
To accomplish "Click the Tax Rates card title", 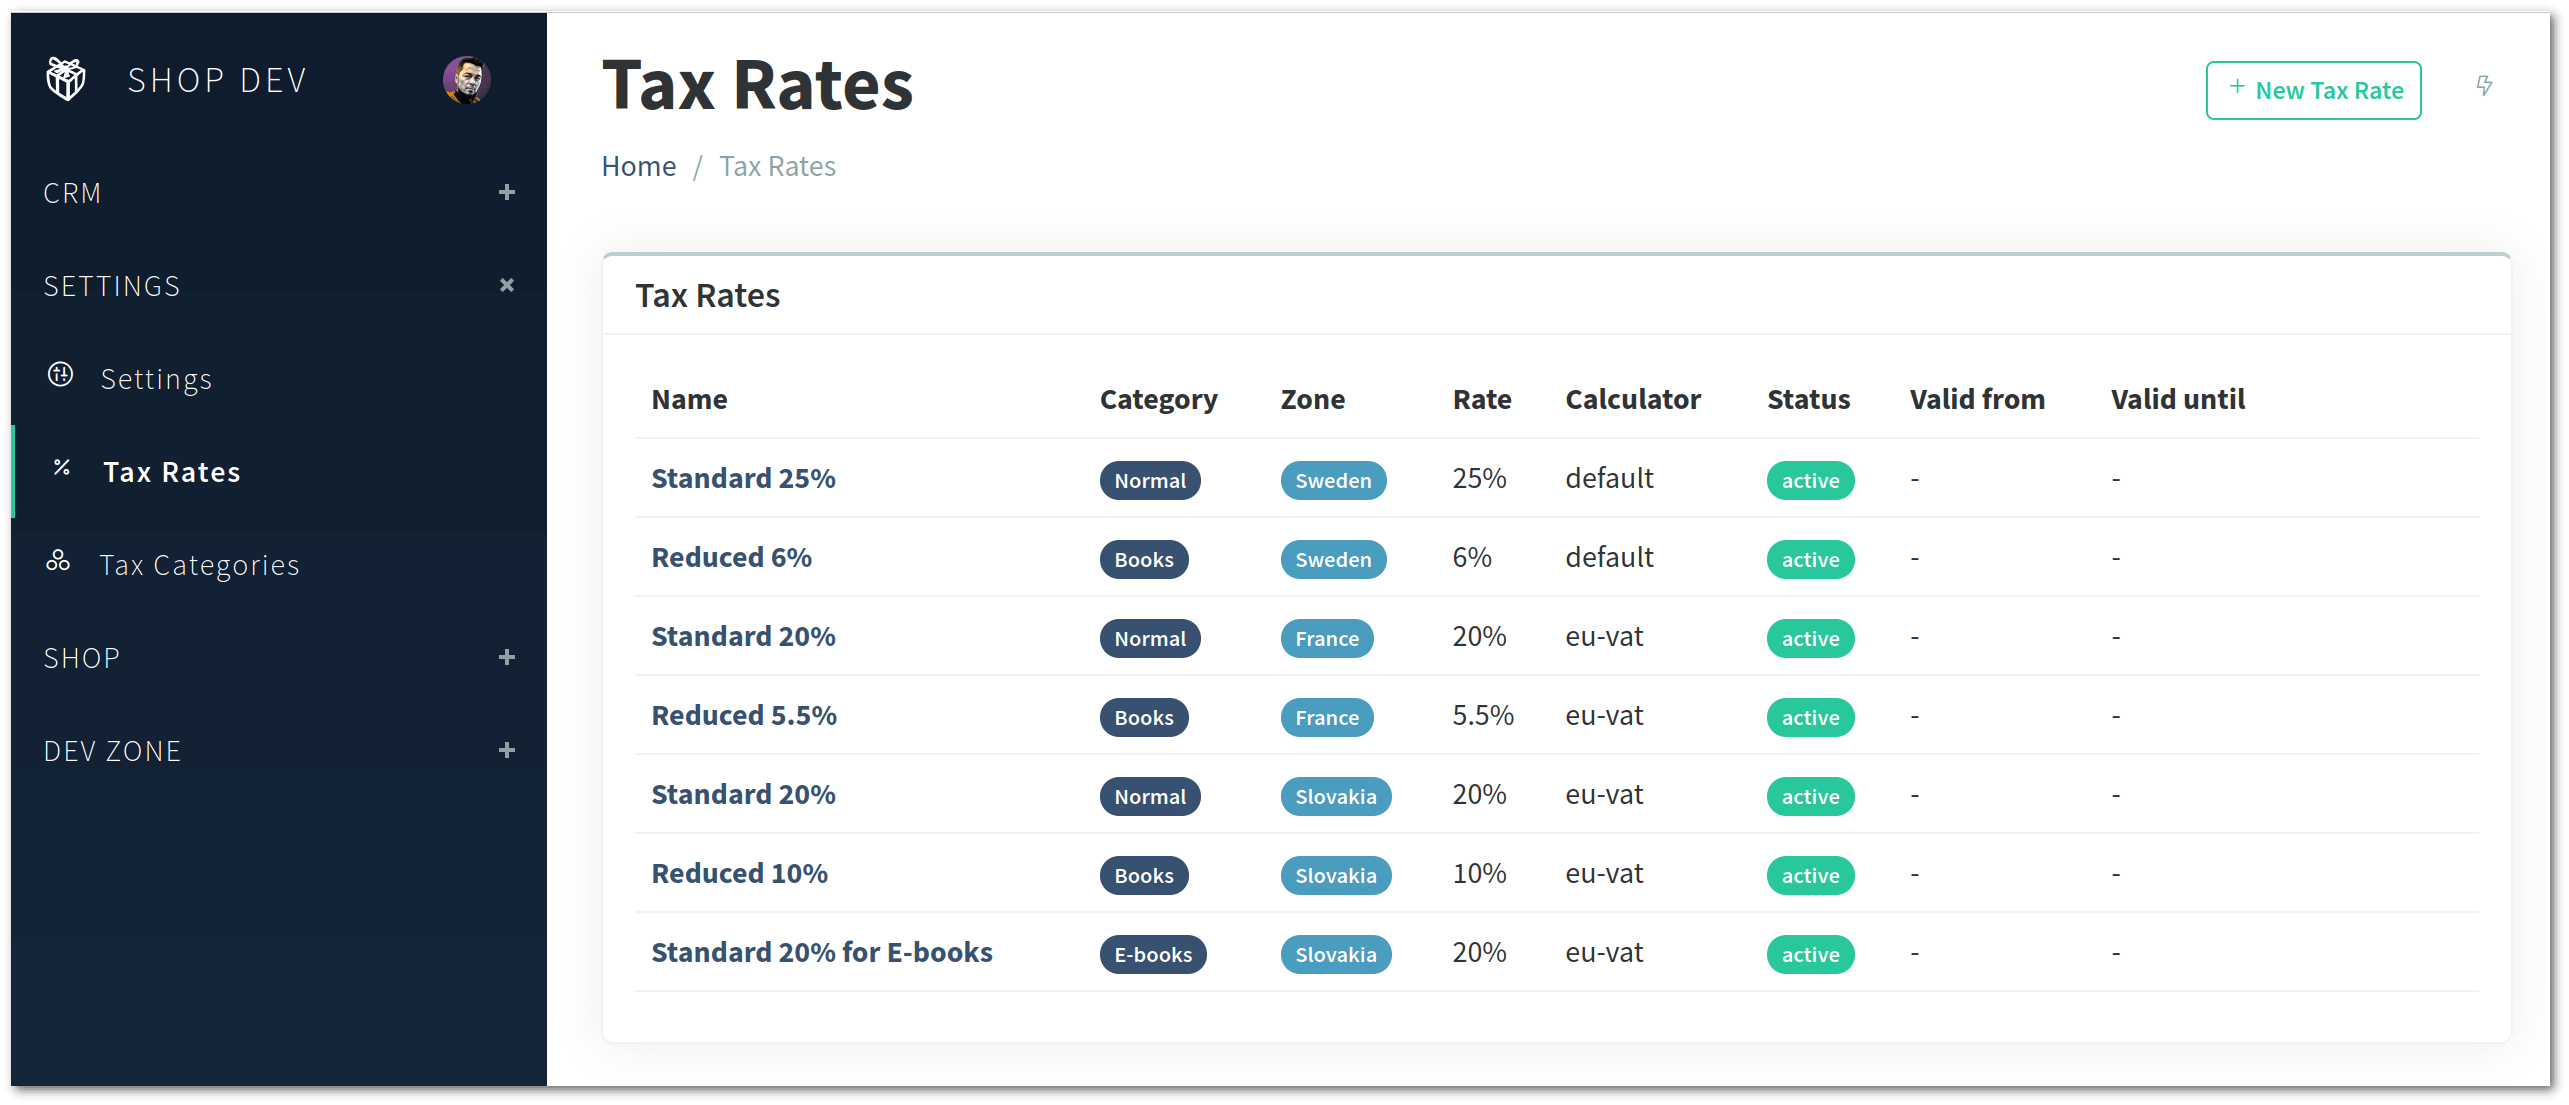I will (x=707, y=296).
